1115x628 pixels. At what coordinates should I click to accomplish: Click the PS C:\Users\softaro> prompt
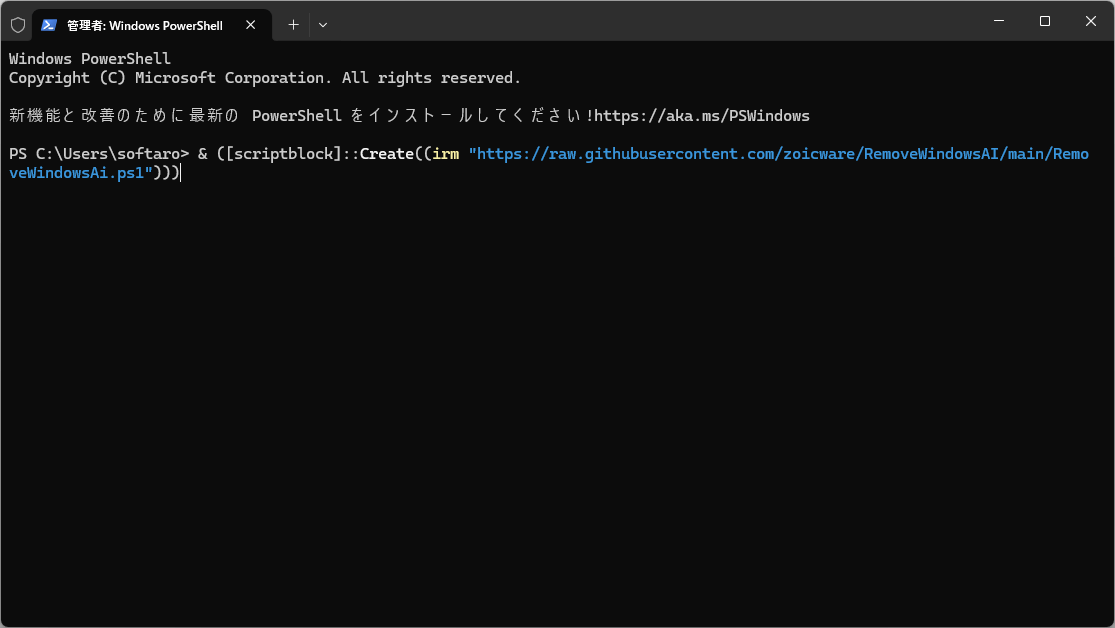(x=98, y=154)
